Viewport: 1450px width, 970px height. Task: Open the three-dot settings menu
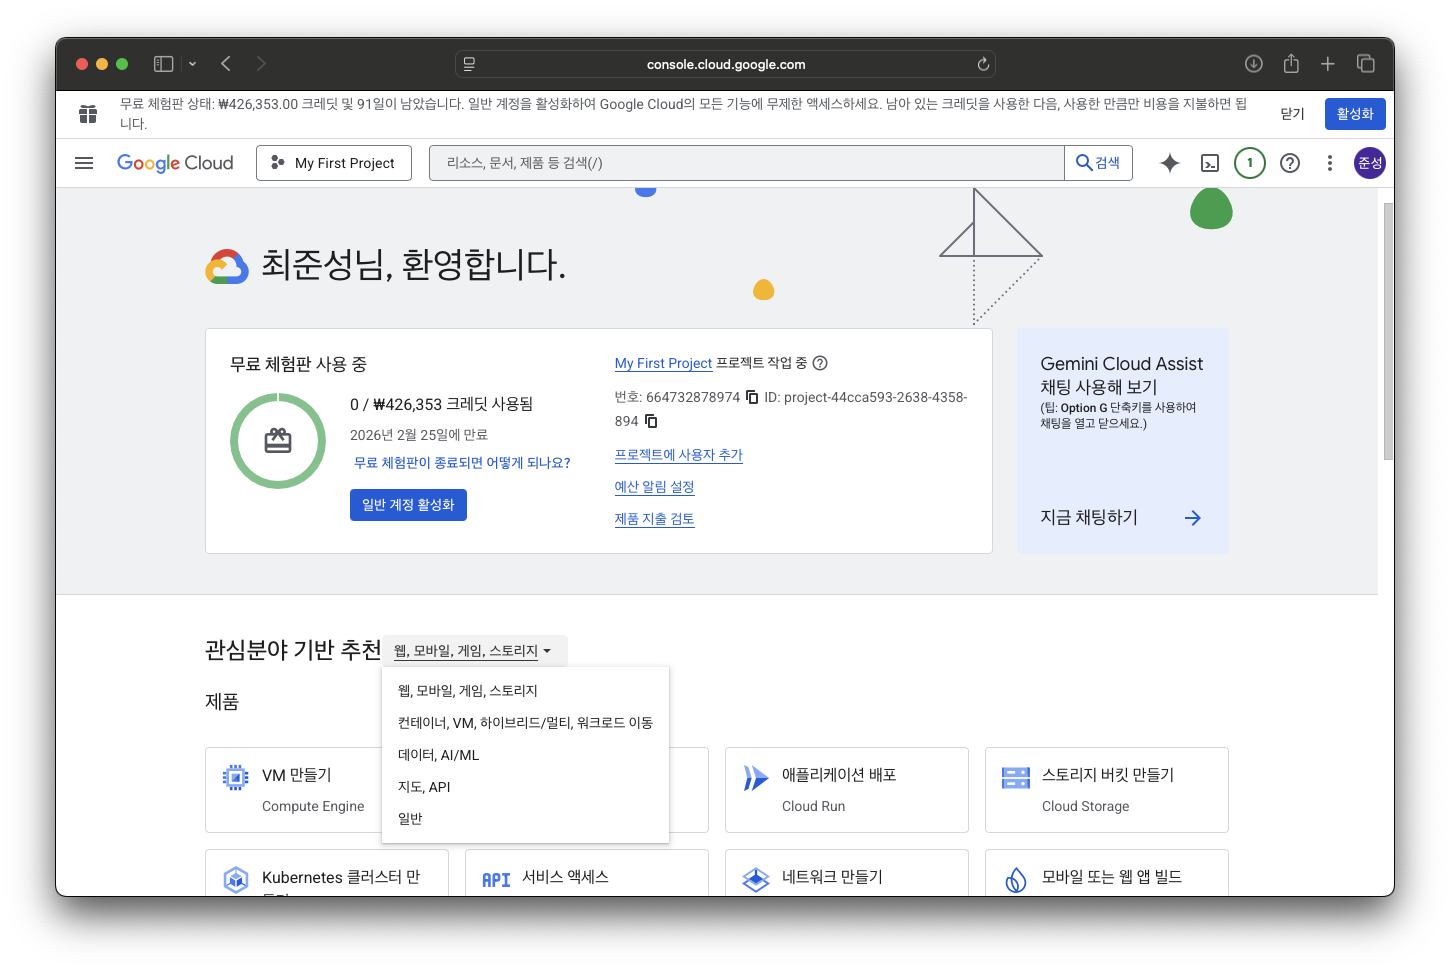pyautogui.click(x=1329, y=163)
